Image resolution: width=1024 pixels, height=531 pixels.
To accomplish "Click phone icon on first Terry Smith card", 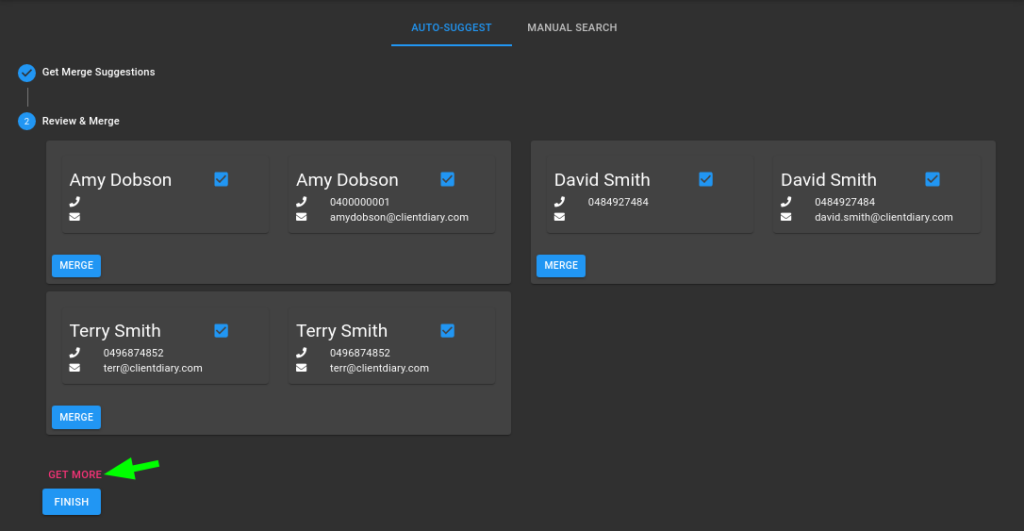I will tap(75, 353).
